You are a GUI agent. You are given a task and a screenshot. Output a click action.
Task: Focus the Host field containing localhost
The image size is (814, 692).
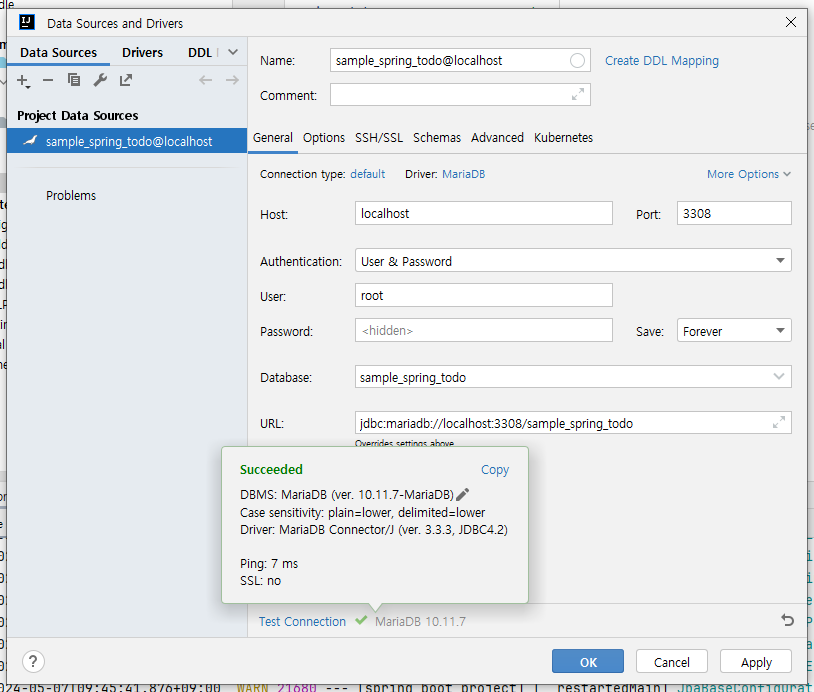pos(484,213)
